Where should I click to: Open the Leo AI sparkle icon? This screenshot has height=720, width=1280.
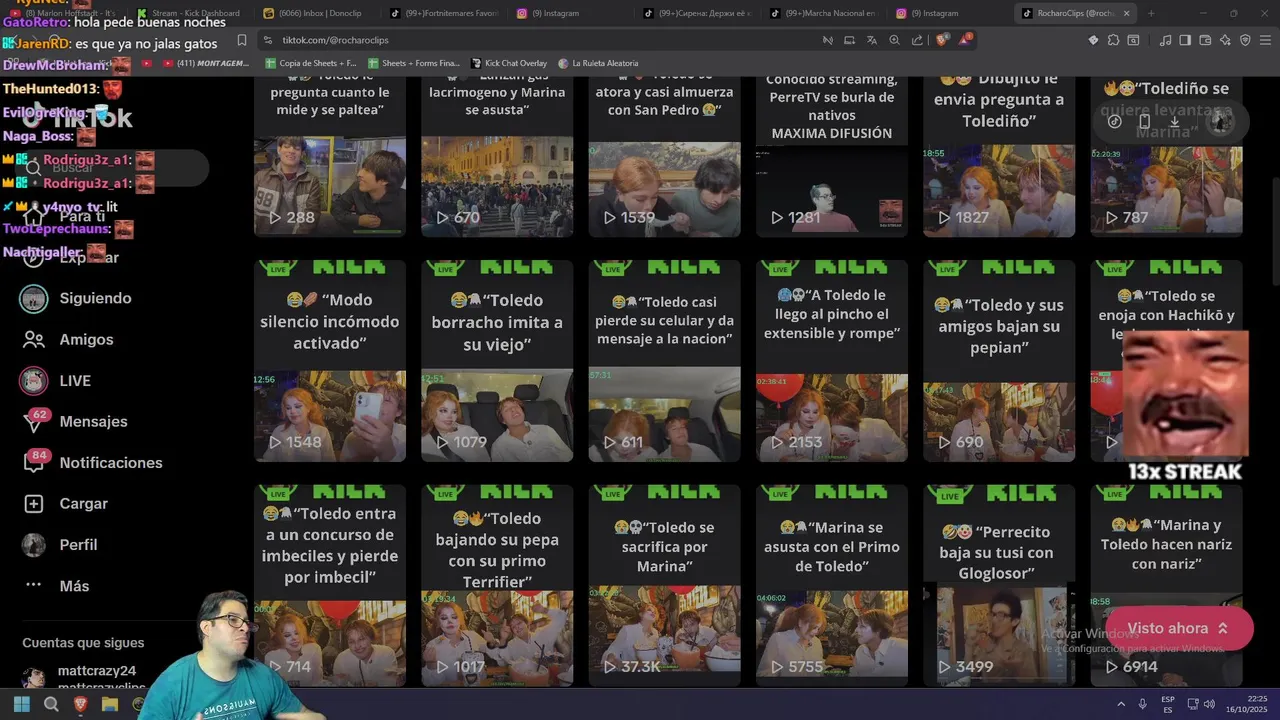[1225, 40]
